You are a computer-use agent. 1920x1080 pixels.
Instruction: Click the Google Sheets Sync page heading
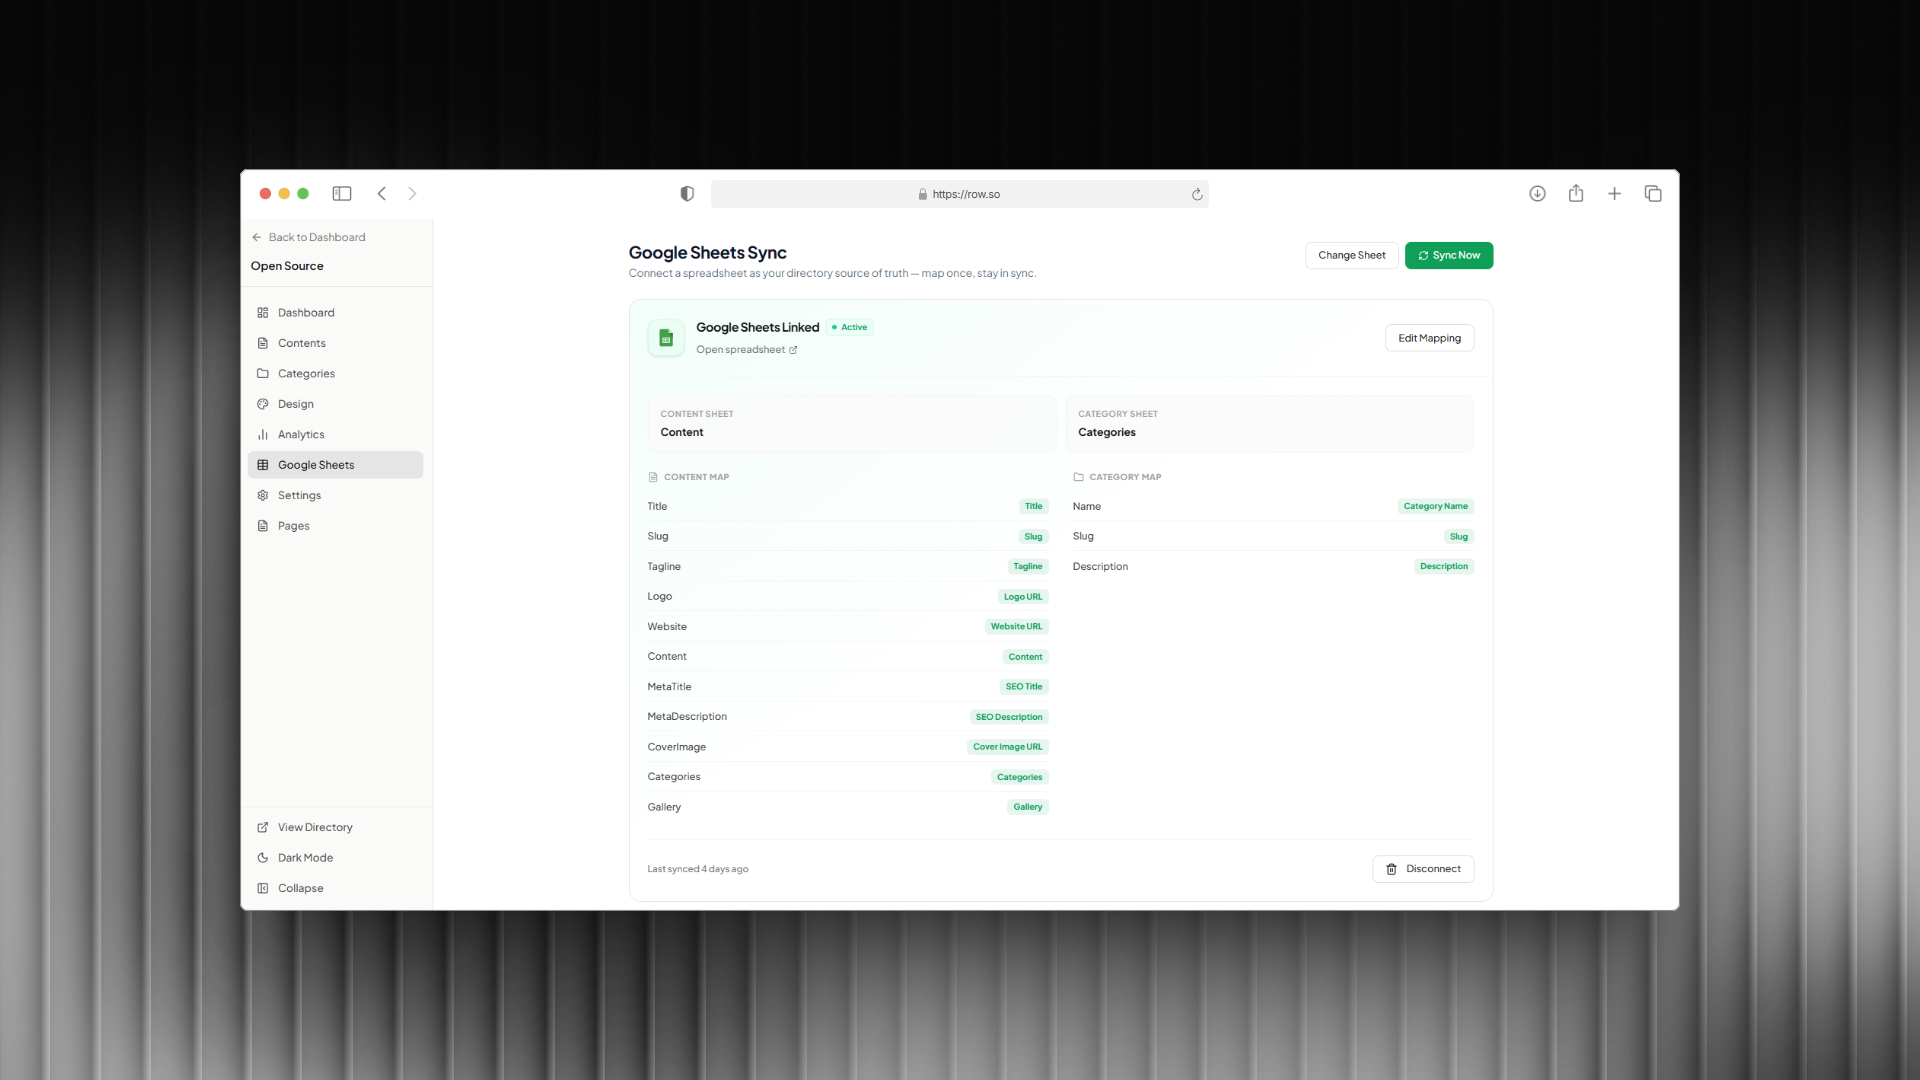click(x=708, y=253)
